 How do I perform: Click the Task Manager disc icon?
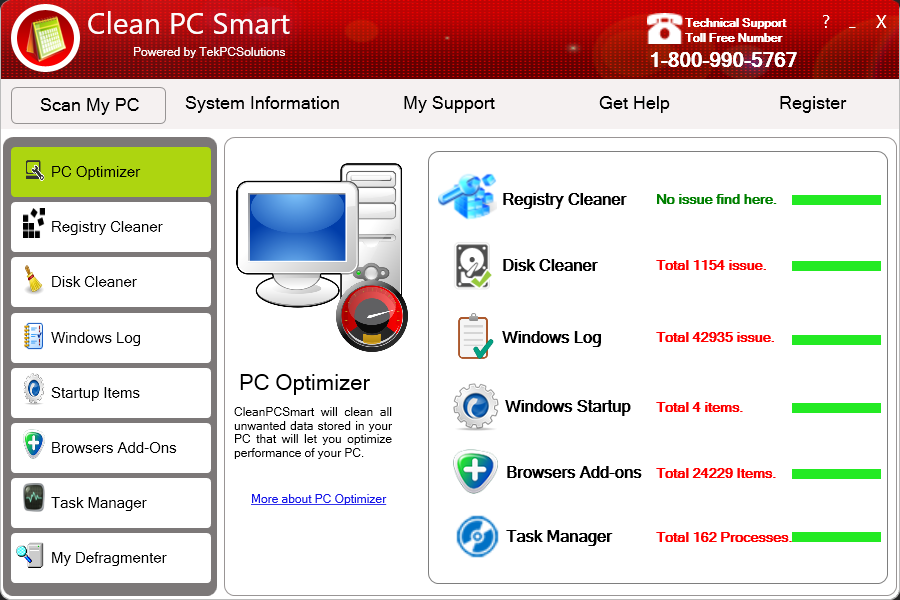tap(476, 537)
